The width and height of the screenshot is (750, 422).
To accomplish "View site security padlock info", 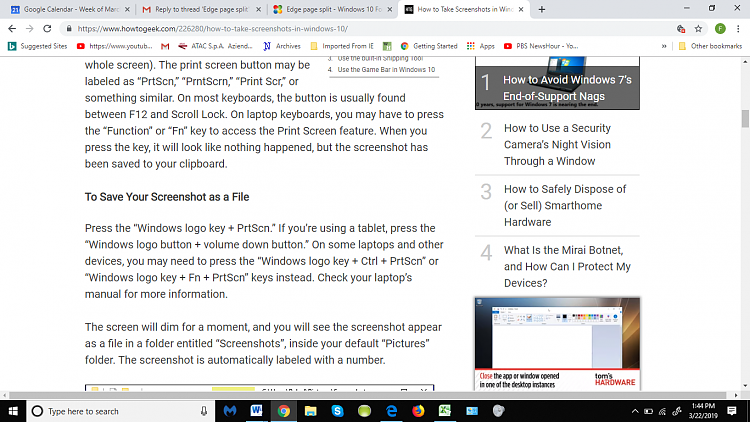I will [x=69, y=29].
